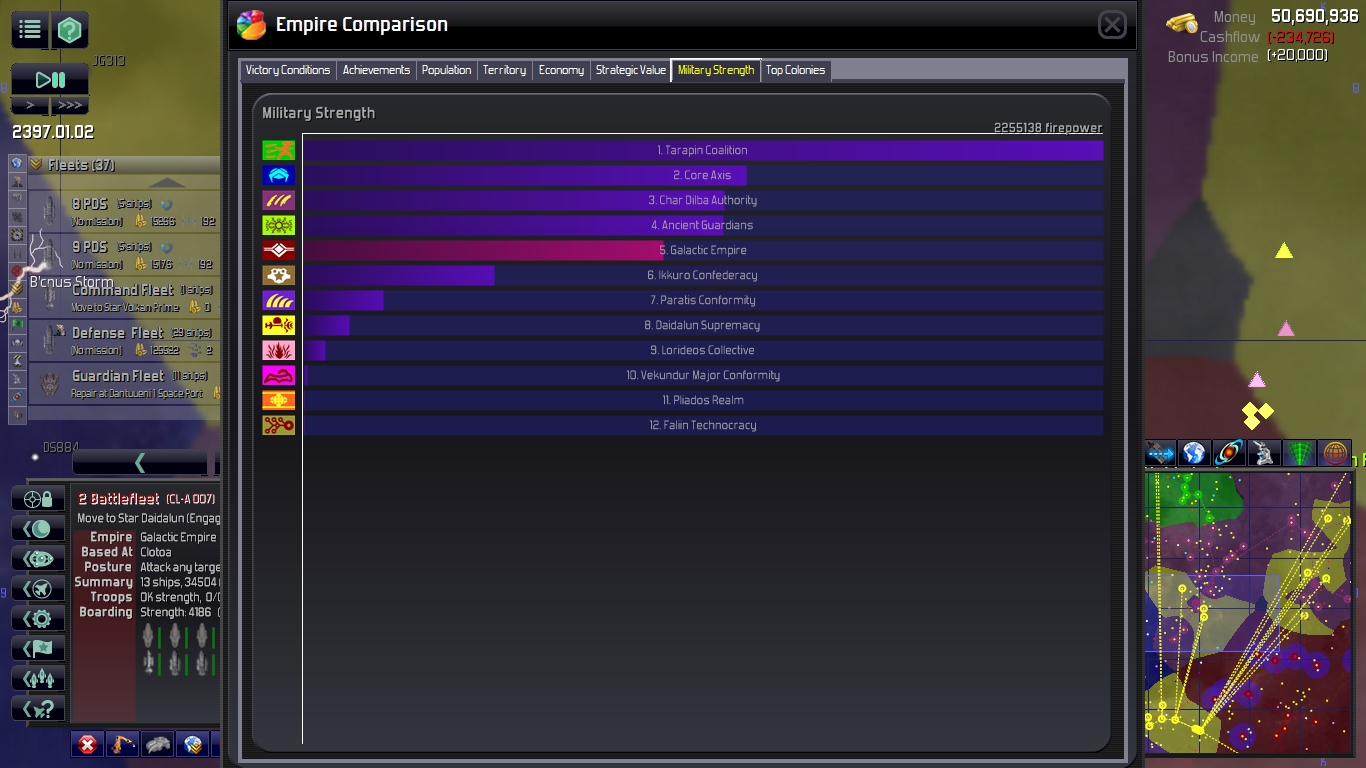Cycle to previous item with star flag button

(x=38, y=648)
